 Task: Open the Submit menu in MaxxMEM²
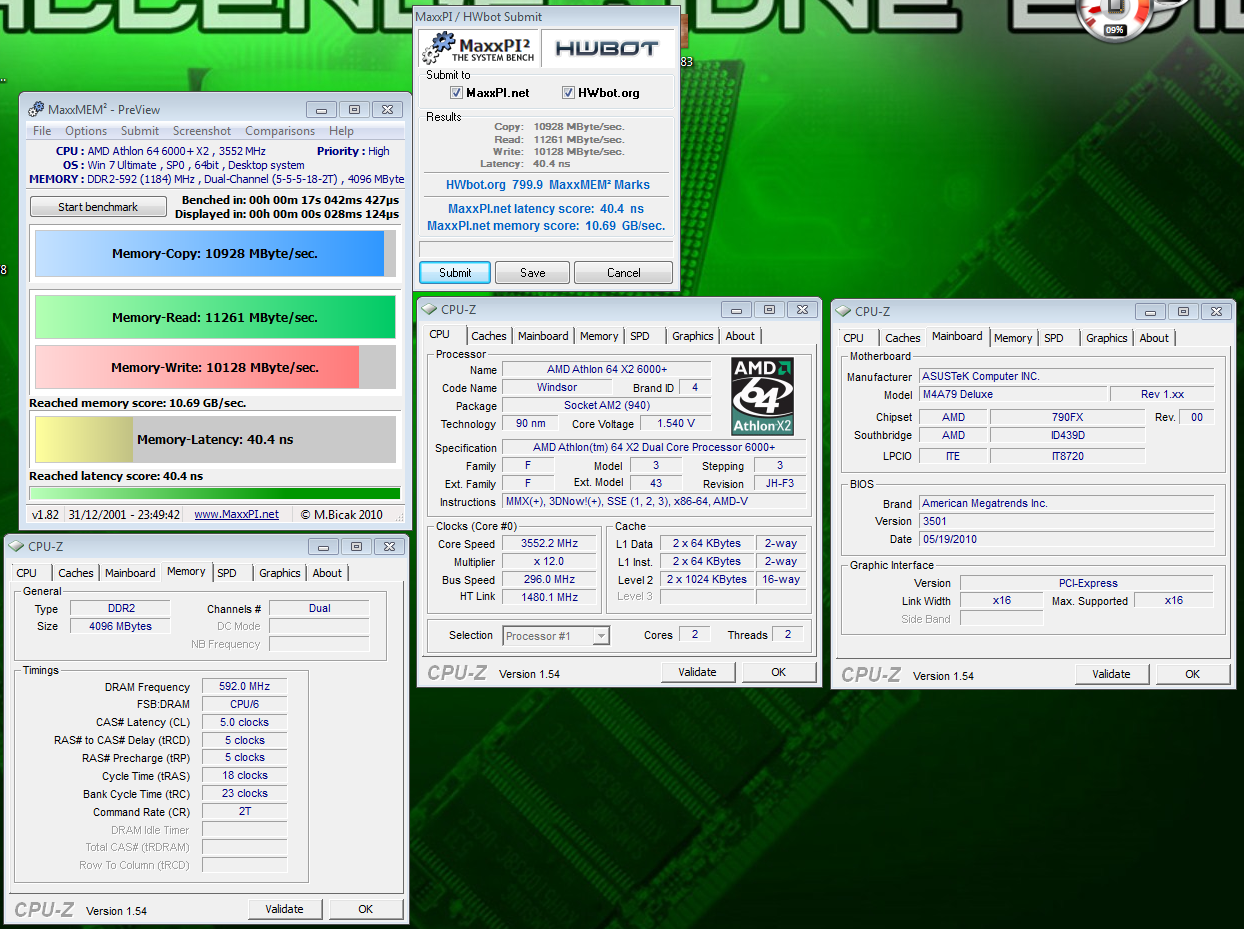(140, 131)
